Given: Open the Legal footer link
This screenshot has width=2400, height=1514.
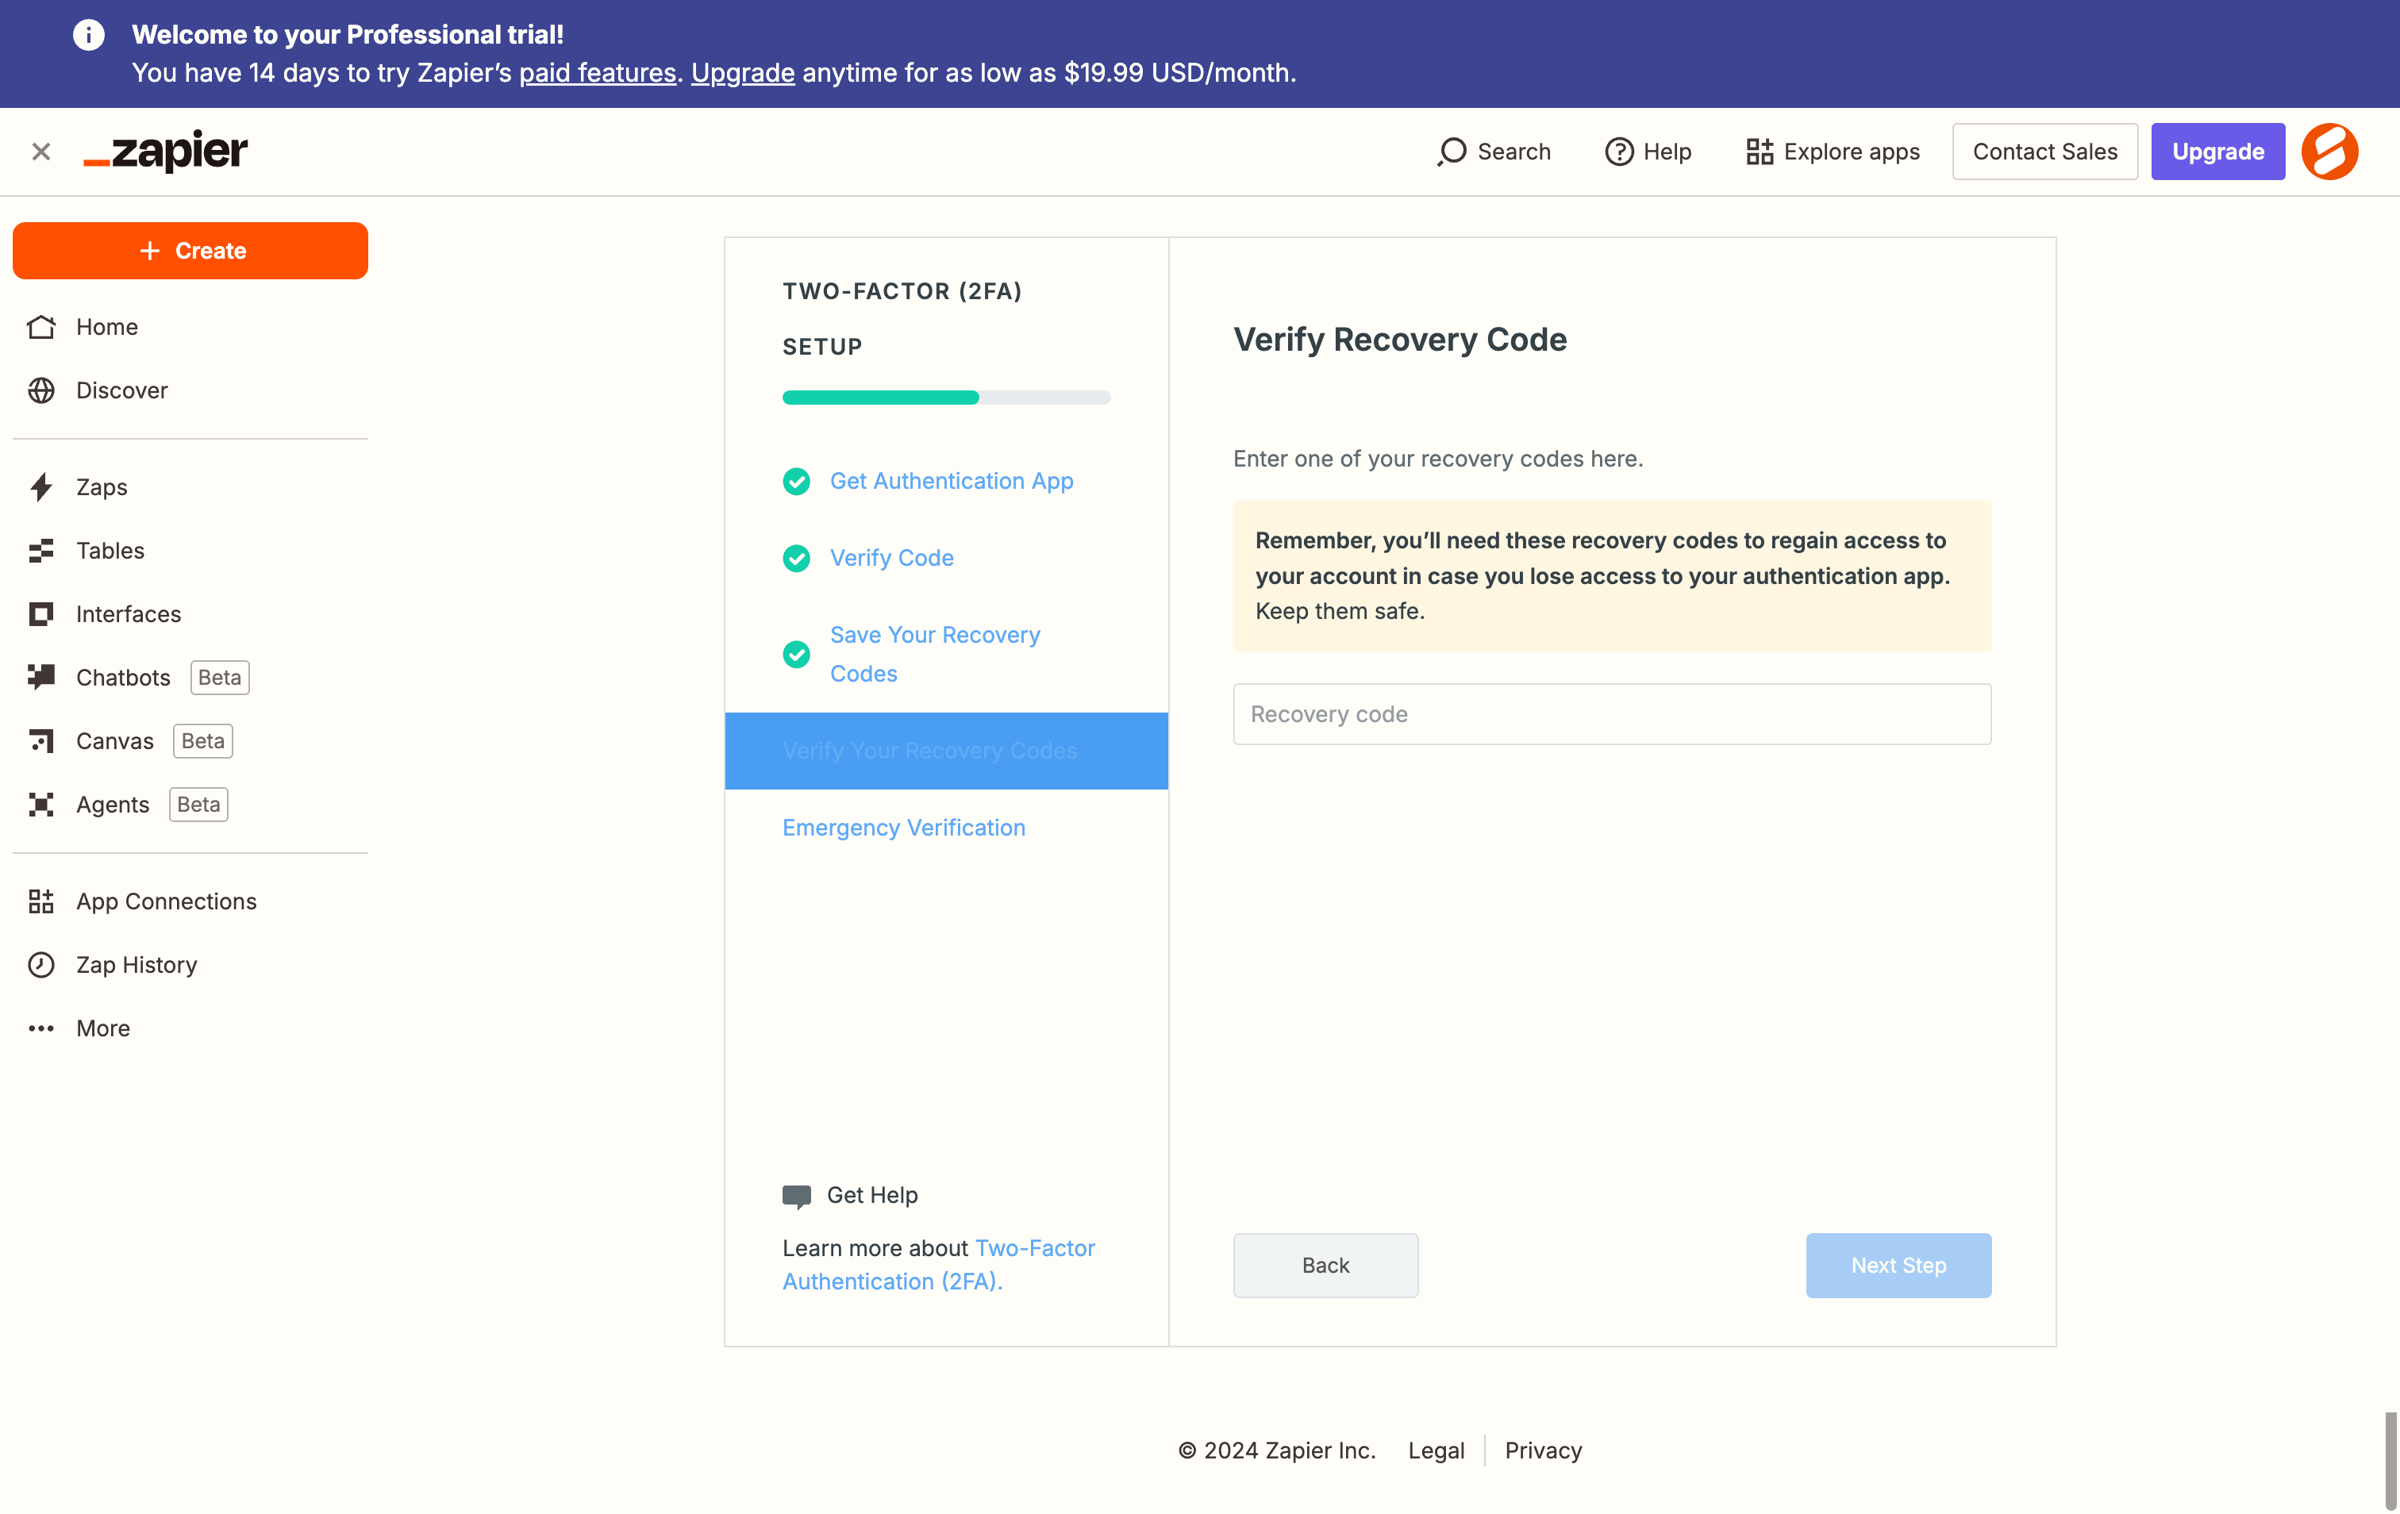Looking at the screenshot, I should tap(1436, 1450).
